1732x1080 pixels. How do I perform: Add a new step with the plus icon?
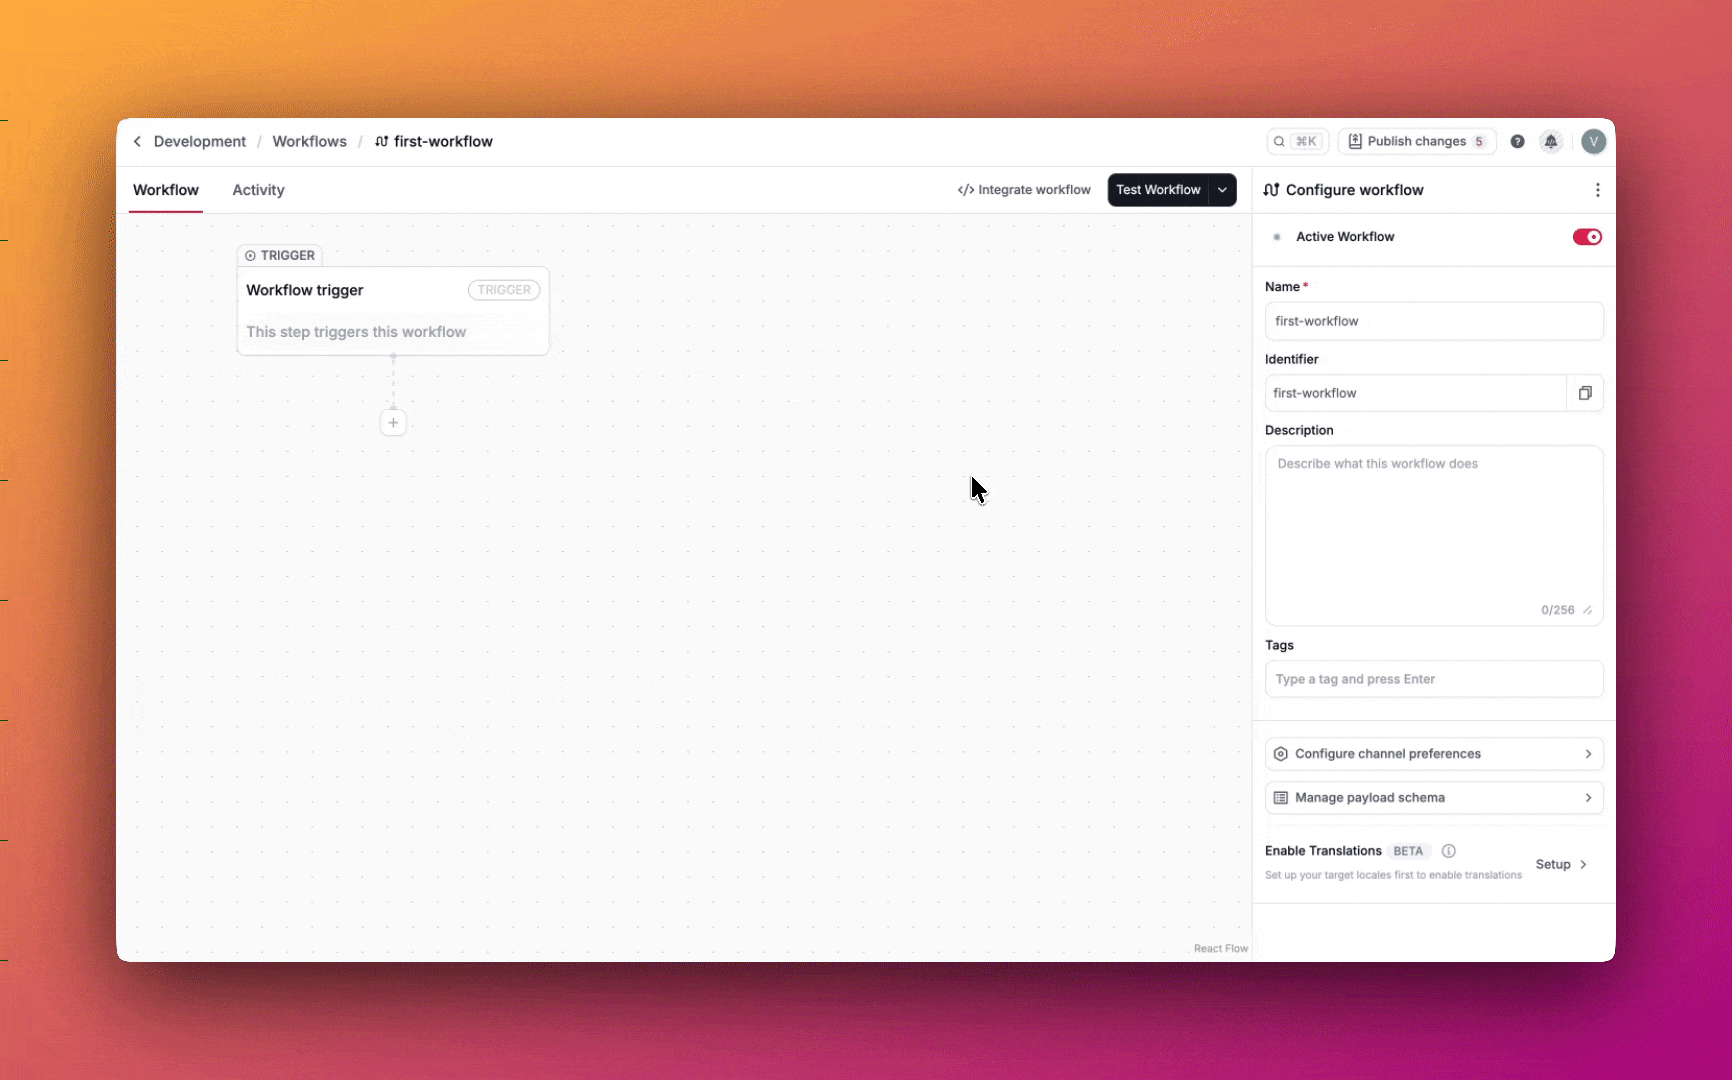point(392,422)
